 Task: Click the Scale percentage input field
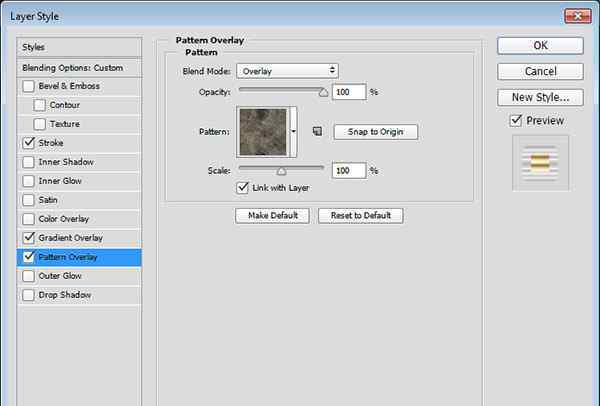(349, 171)
